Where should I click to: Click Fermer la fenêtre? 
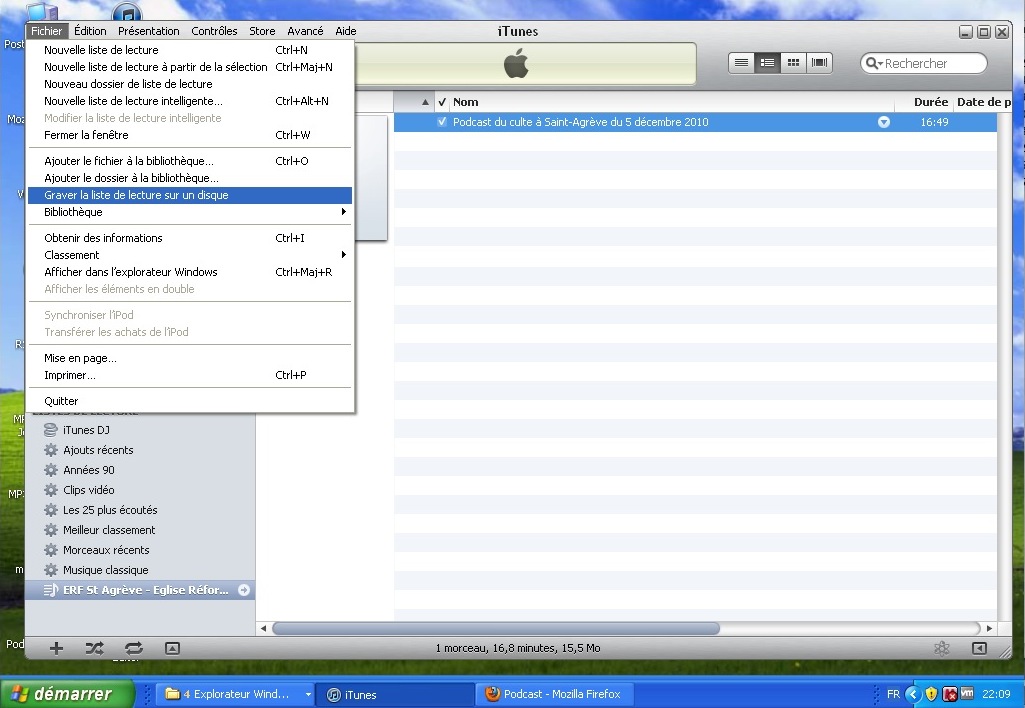[x=190, y=135]
